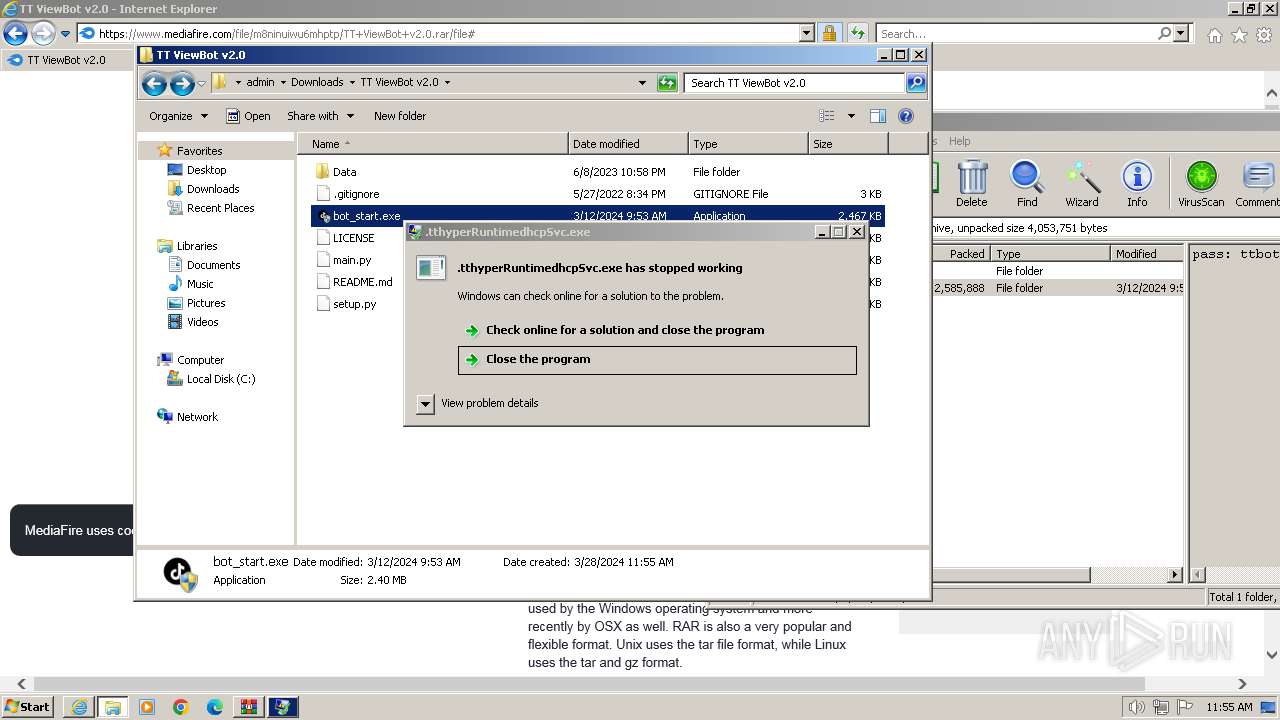The image size is (1280, 720).
Task: Click WinRAR Comment toolbar icon
Action: tap(1257, 184)
